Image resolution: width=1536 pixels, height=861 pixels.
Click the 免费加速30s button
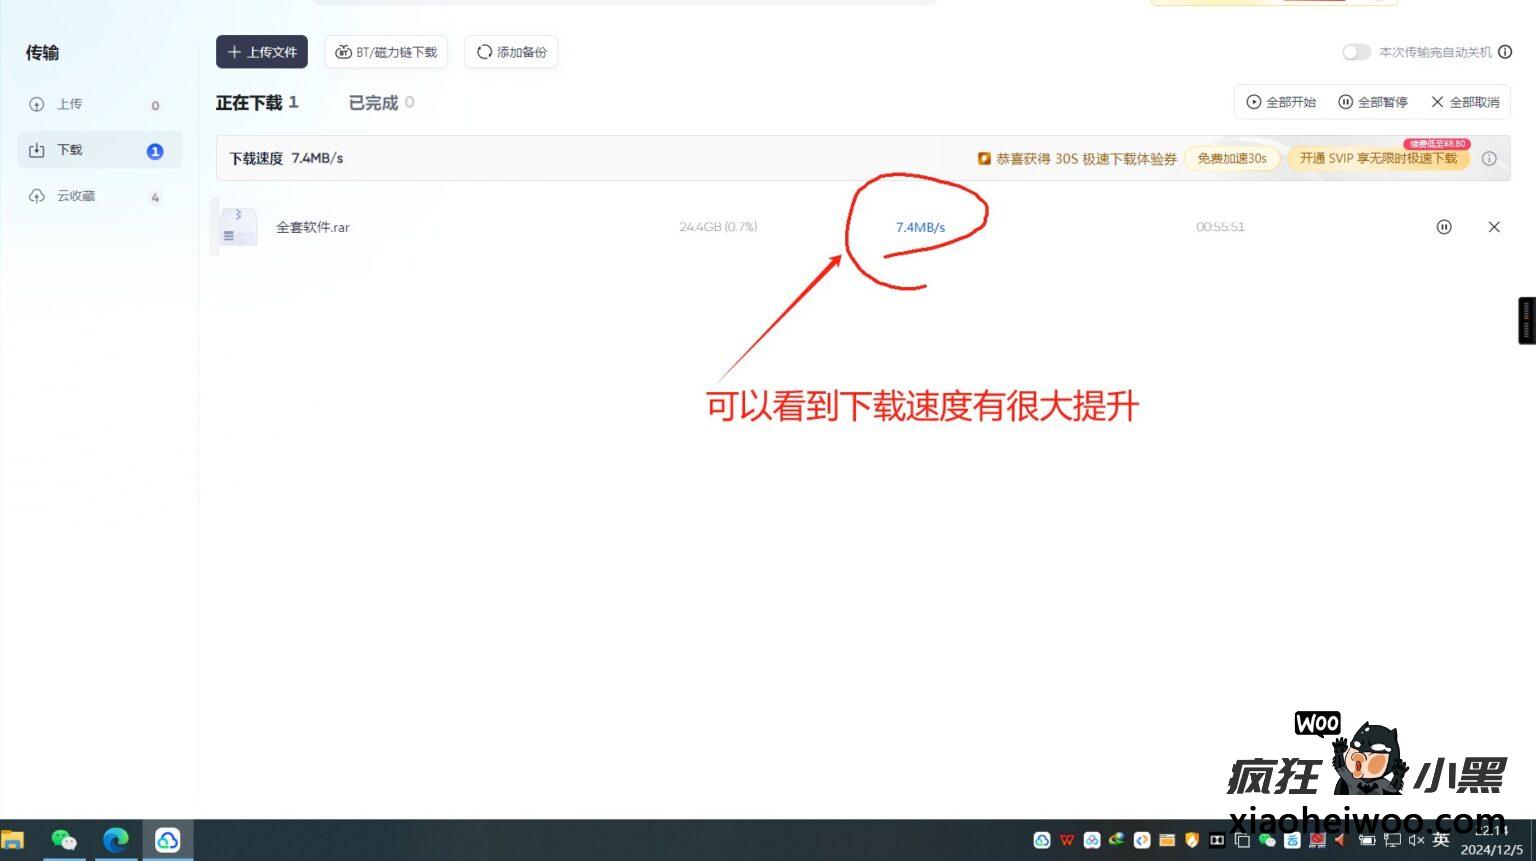pos(1232,158)
